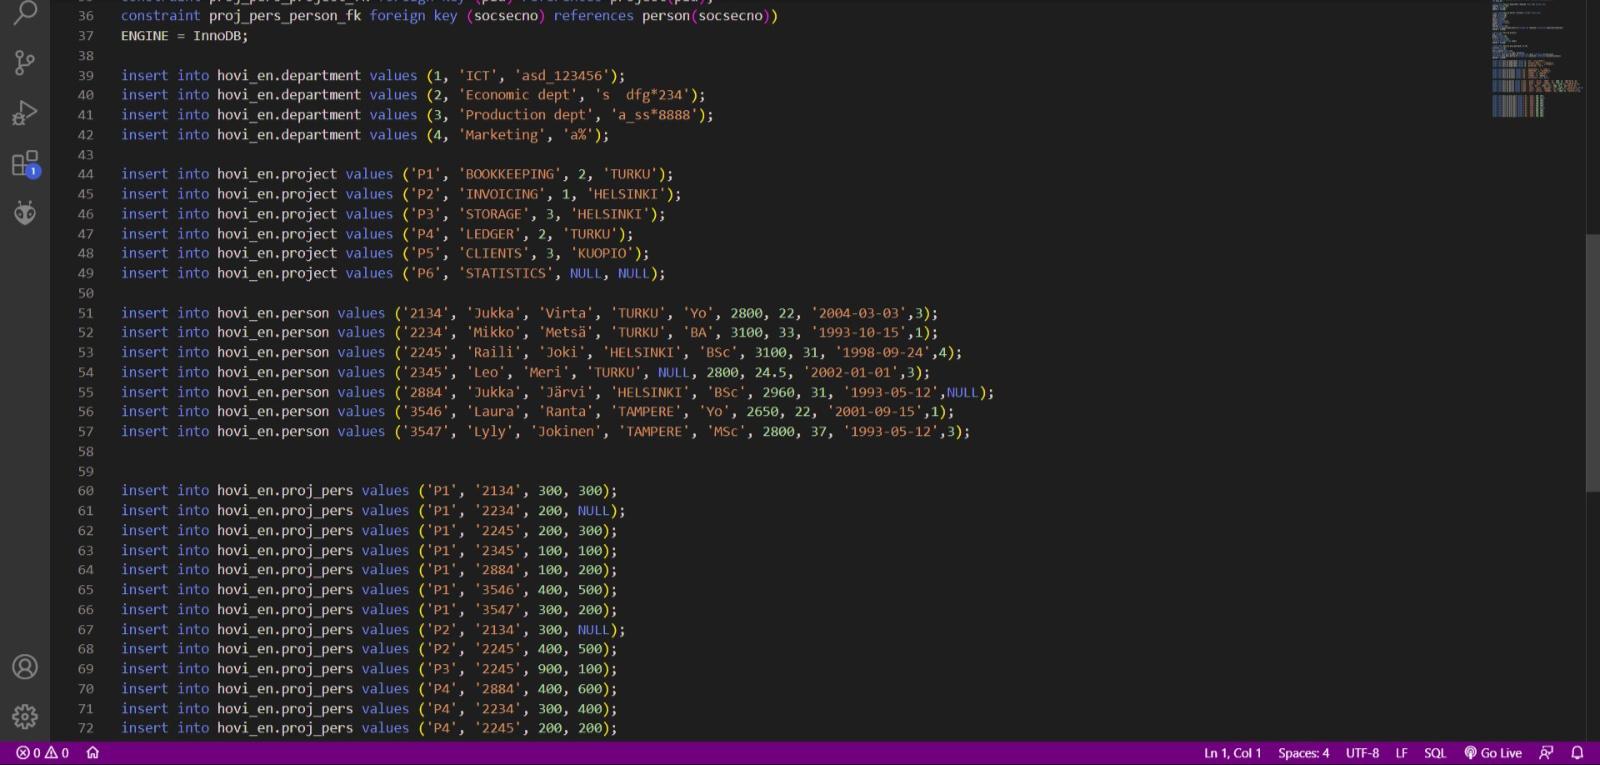Click date '2001-09-15' on line 56

click(874, 411)
